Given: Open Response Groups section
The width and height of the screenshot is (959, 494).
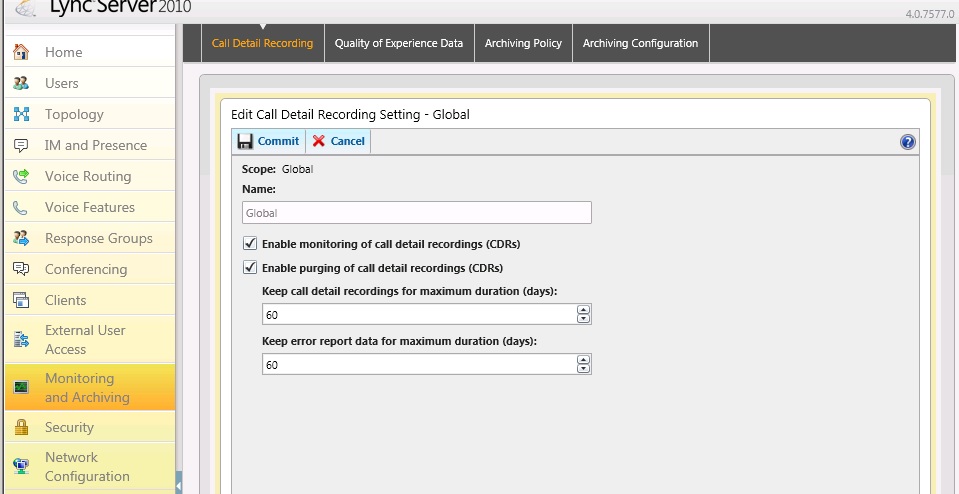Looking at the screenshot, I should pos(90,238).
